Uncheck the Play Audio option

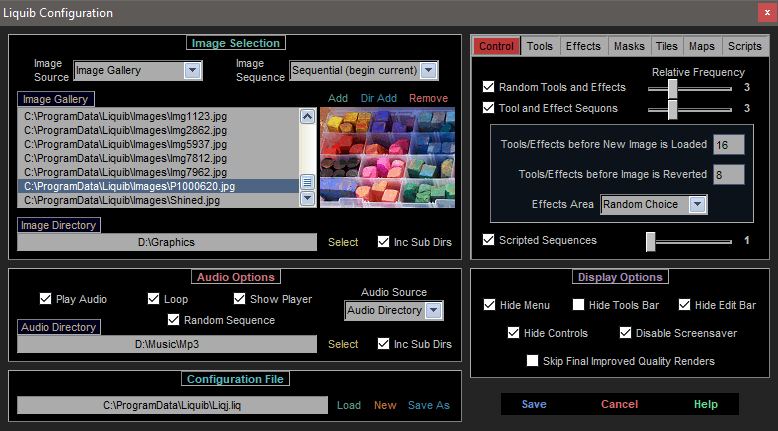click(45, 299)
